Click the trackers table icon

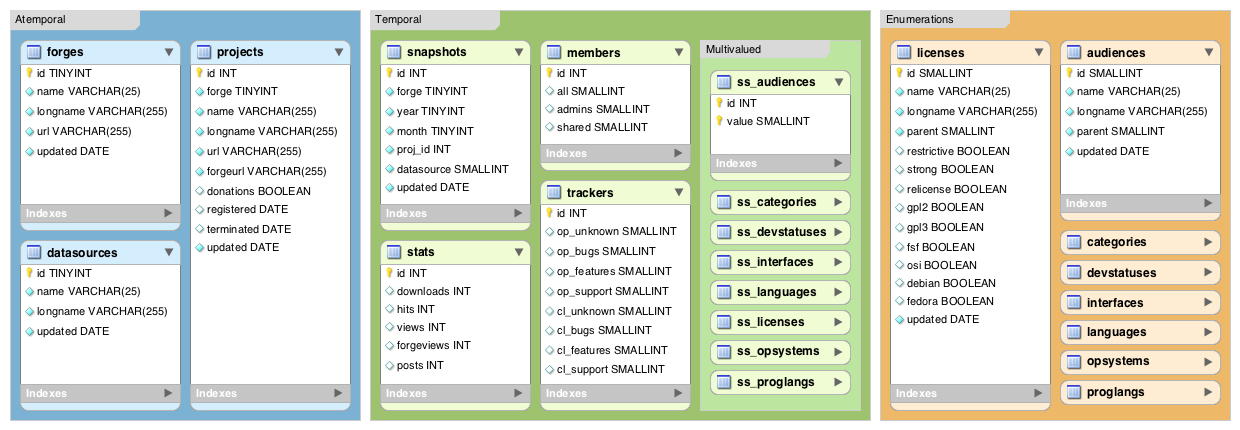[553, 192]
